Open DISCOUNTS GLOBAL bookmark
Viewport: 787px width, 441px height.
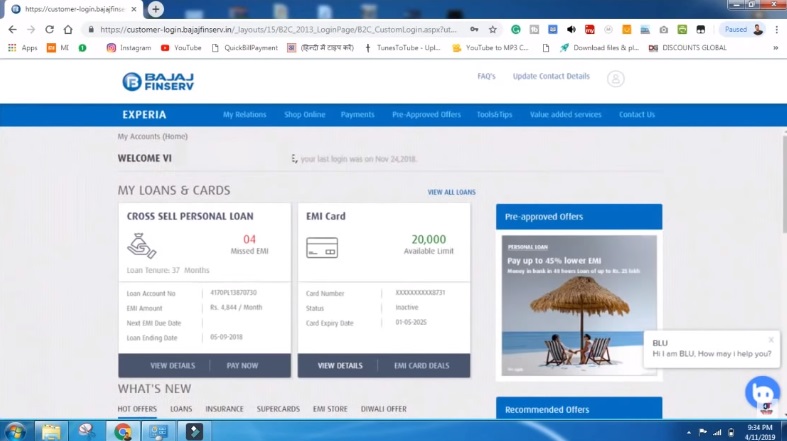click(688, 48)
